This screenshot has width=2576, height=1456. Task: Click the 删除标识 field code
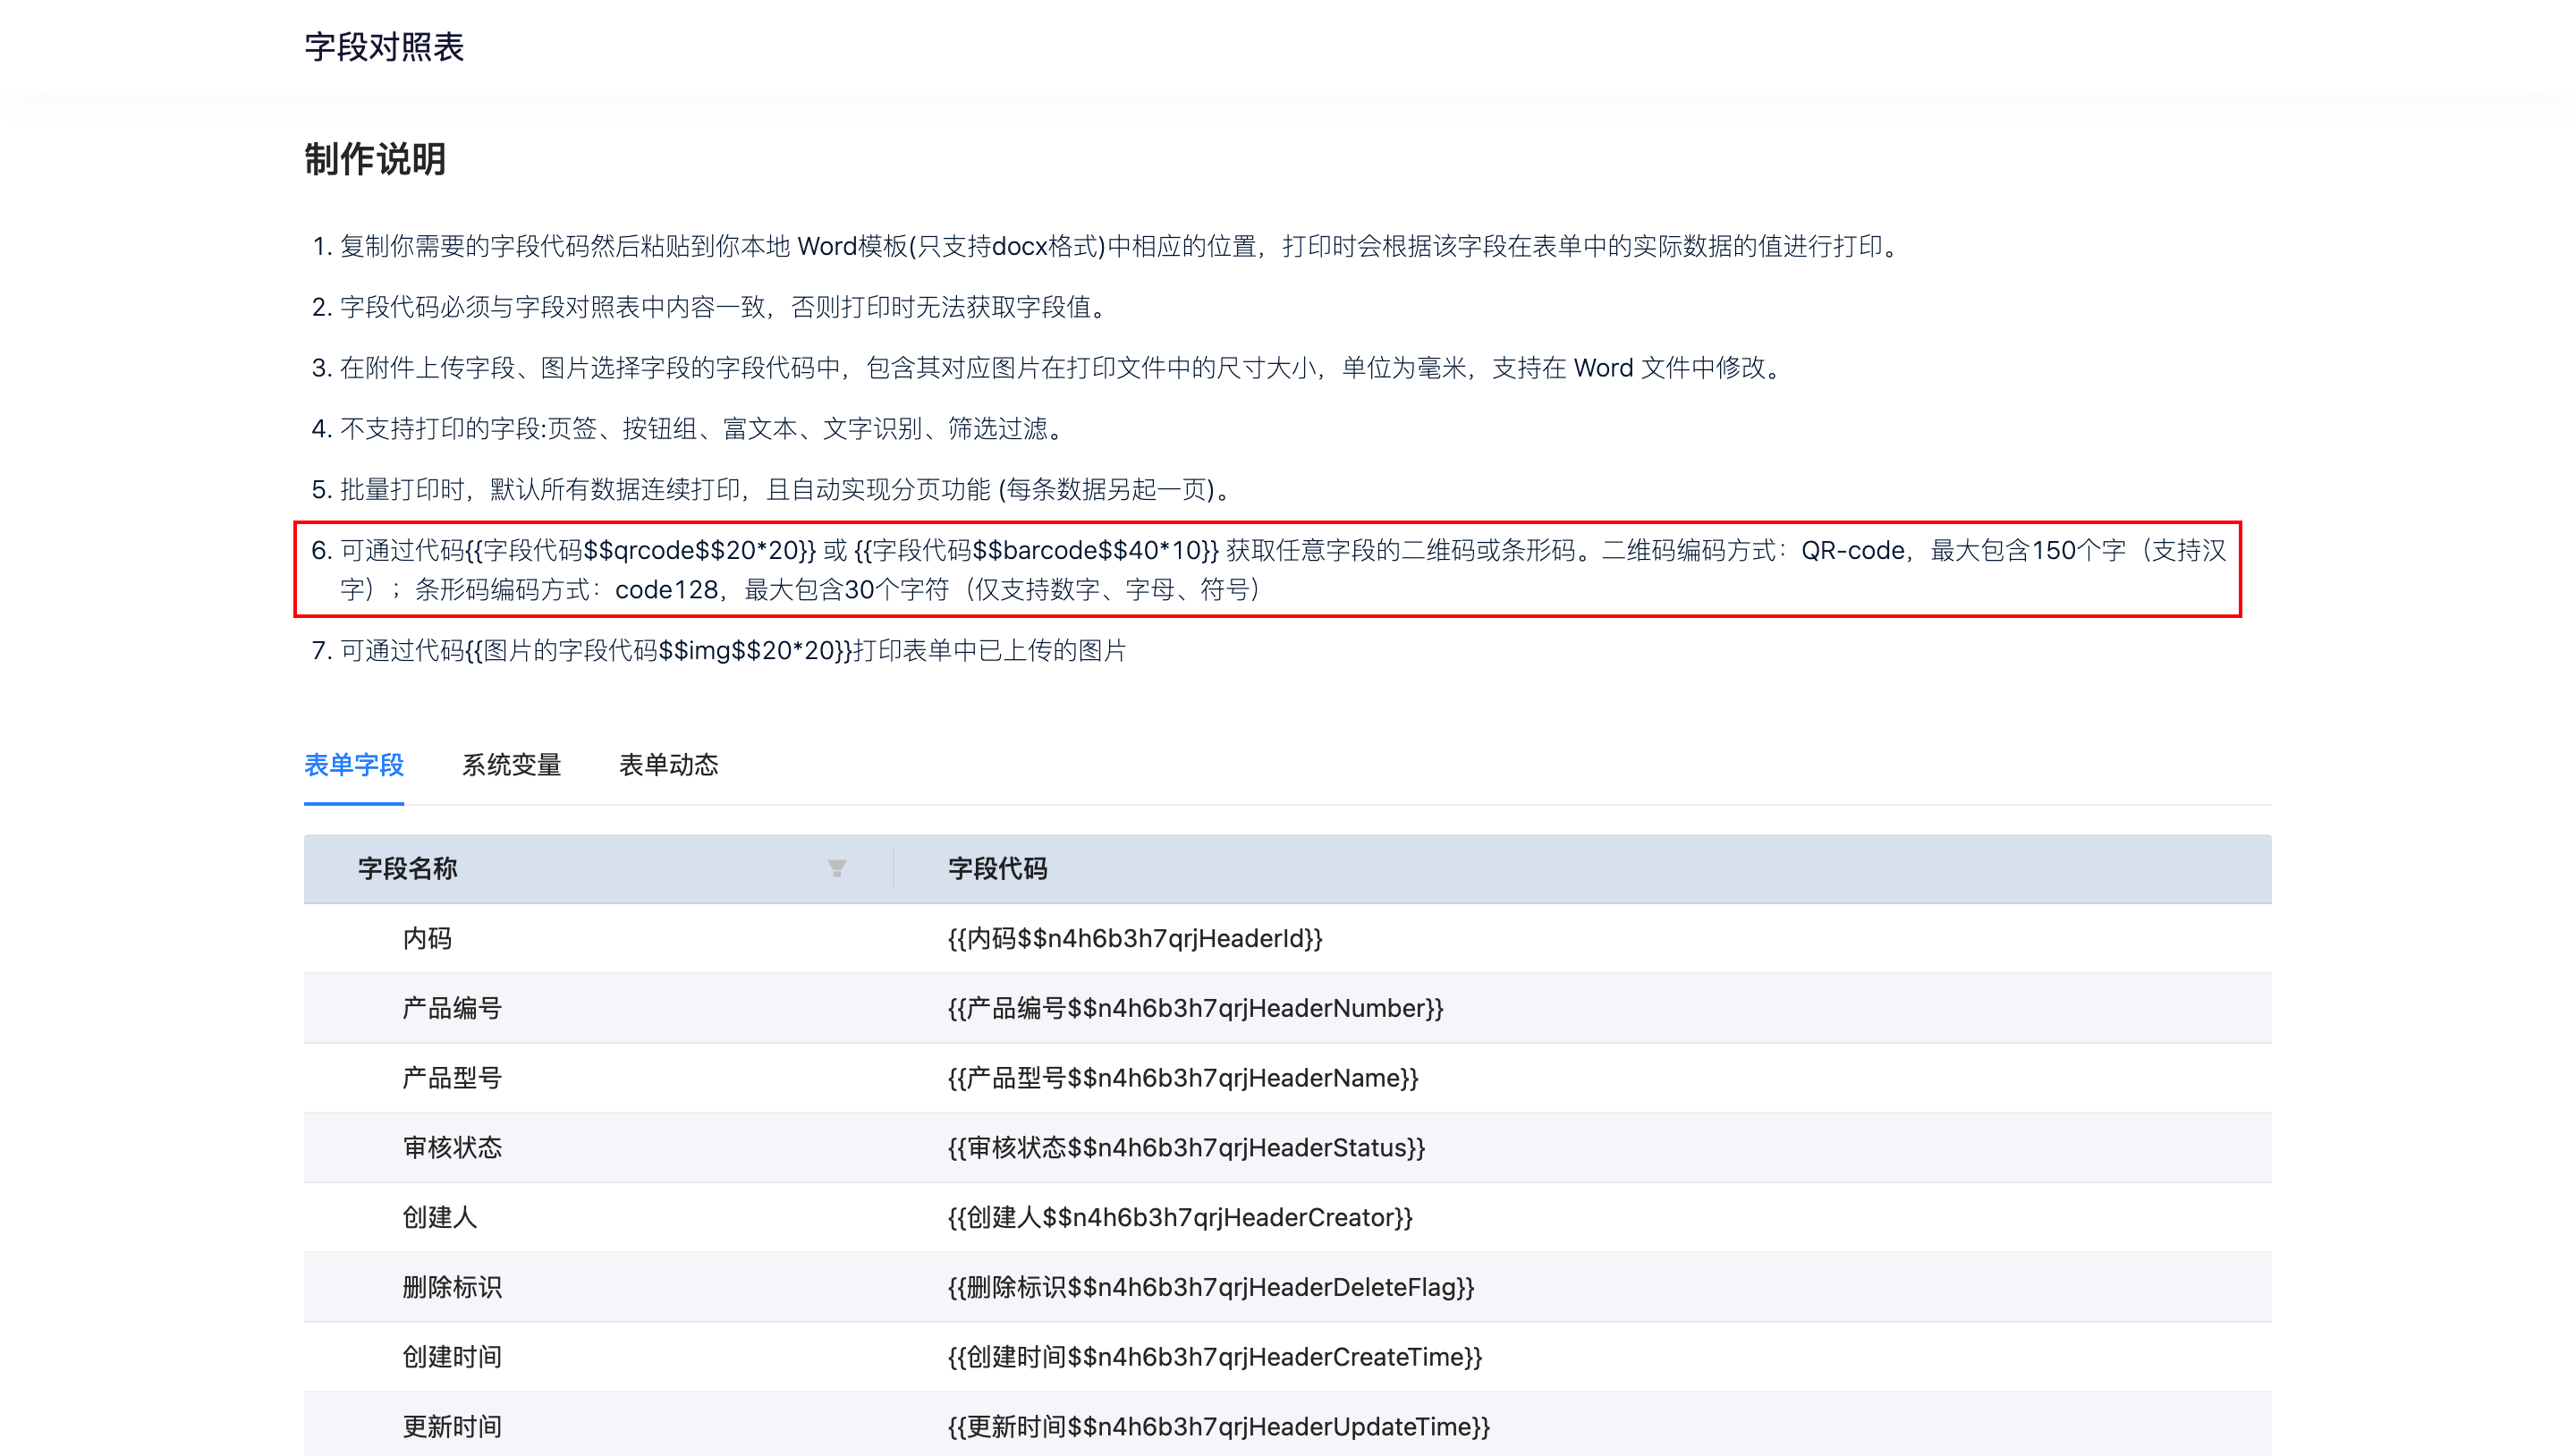(x=1211, y=1287)
